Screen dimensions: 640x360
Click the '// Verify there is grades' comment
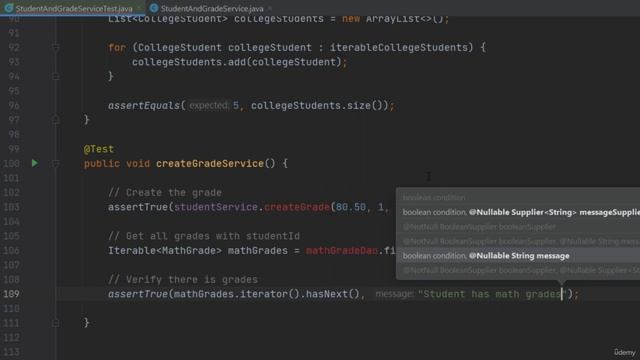coord(183,280)
